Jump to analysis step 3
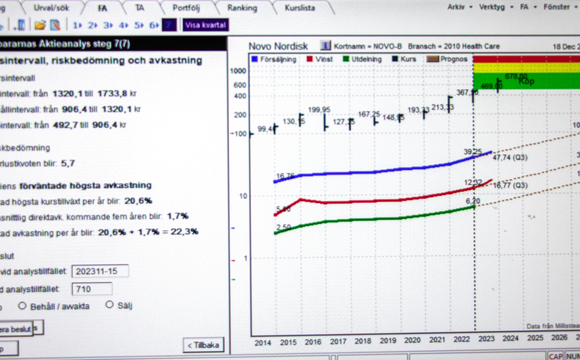 [108, 25]
